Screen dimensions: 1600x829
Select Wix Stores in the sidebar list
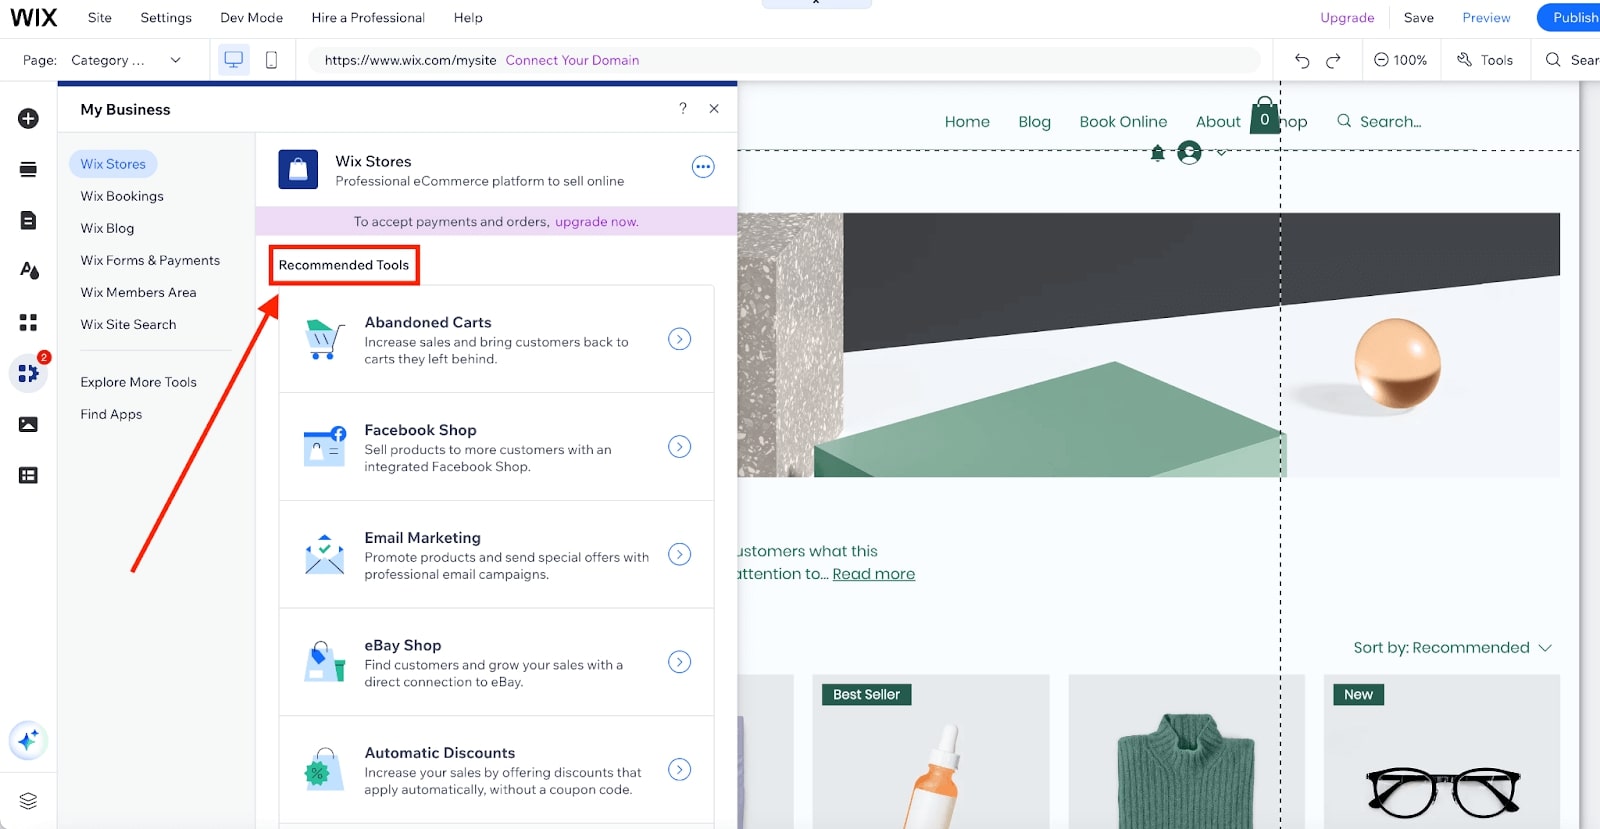pos(113,164)
